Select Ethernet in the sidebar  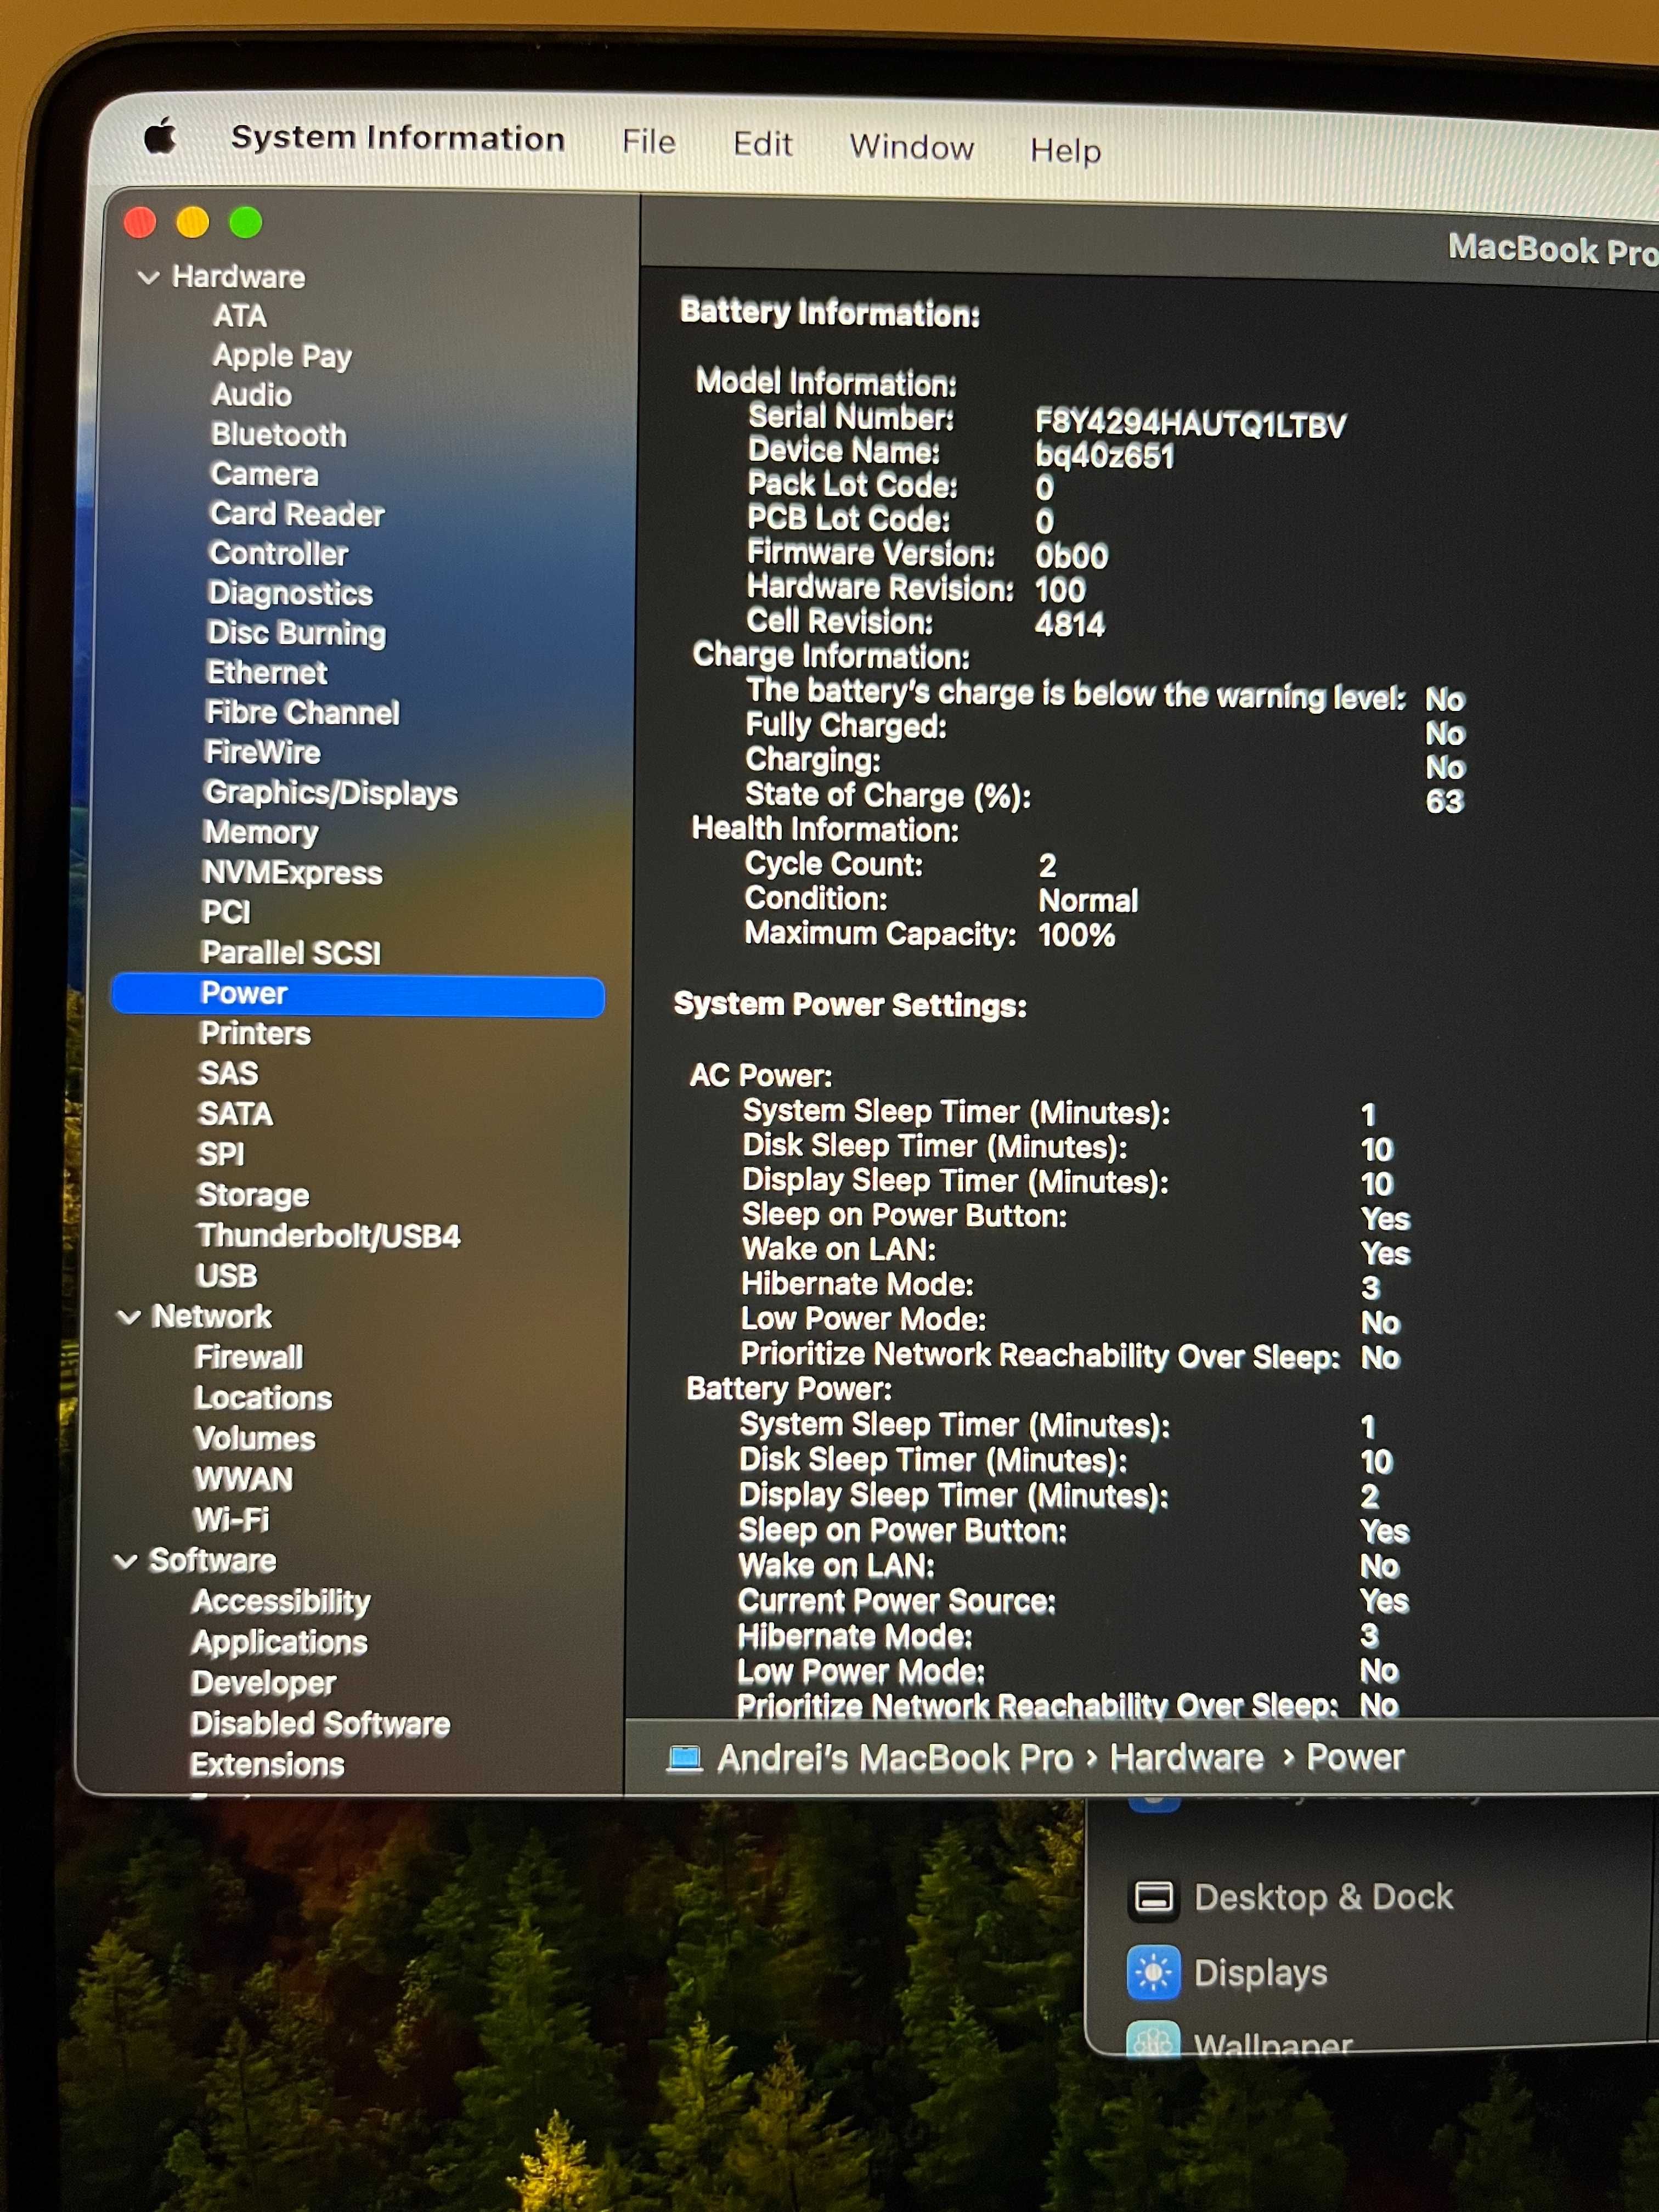[x=266, y=672]
